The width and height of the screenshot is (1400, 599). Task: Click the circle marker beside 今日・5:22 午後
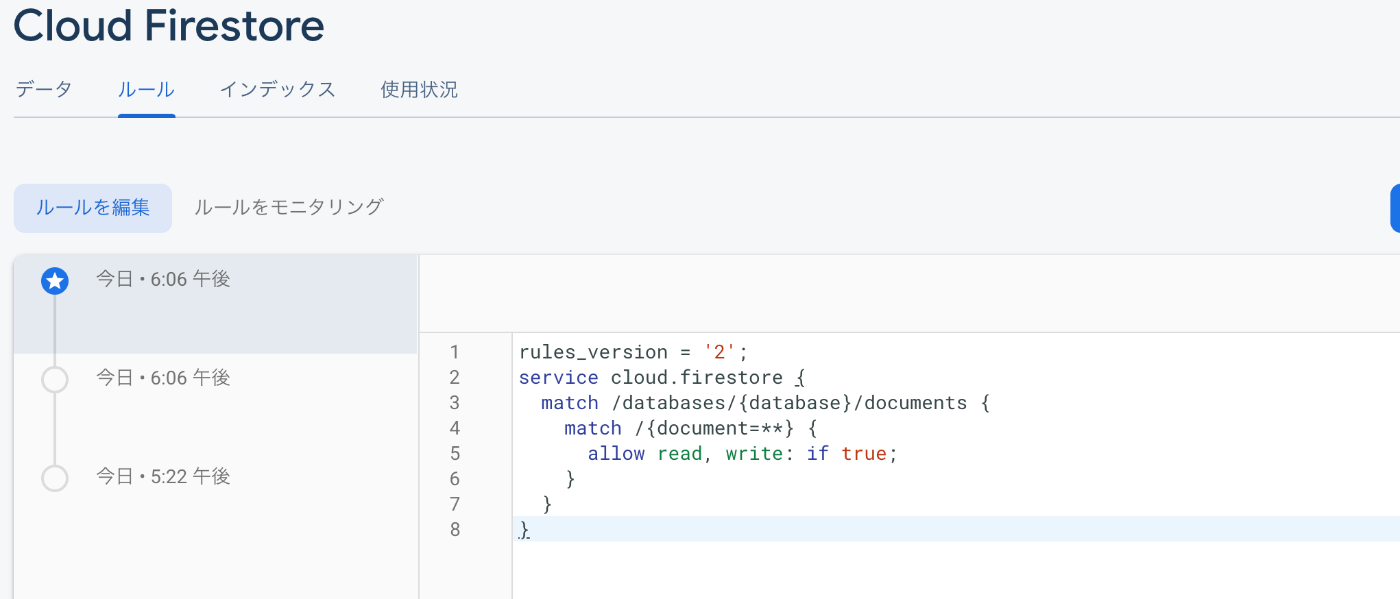[x=55, y=478]
